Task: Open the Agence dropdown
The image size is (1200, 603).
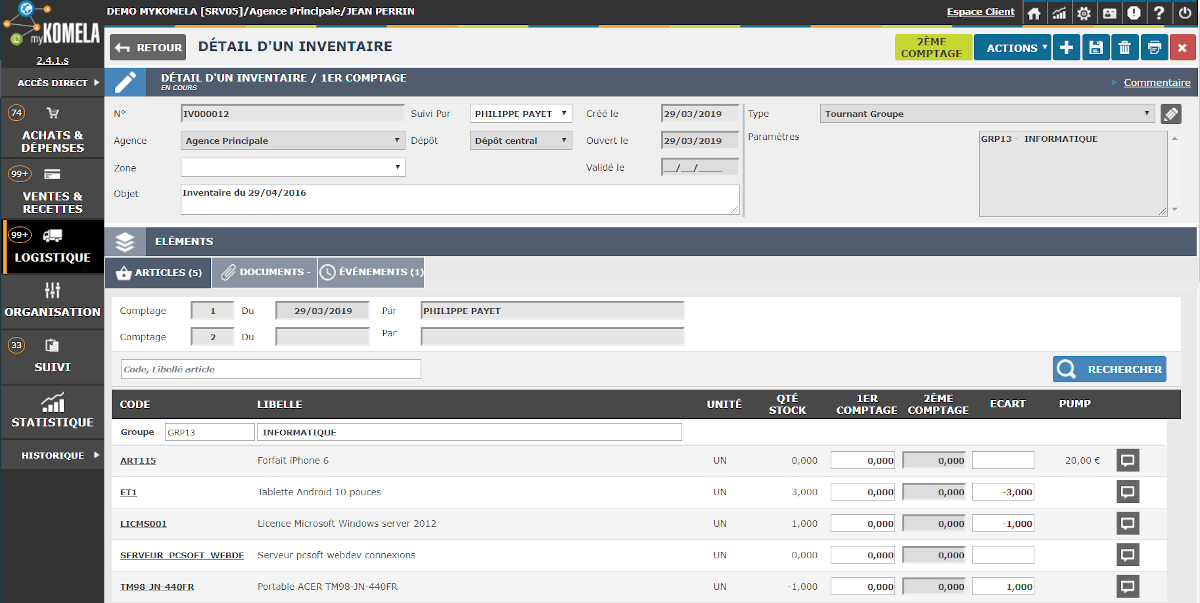Action: point(293,141)
